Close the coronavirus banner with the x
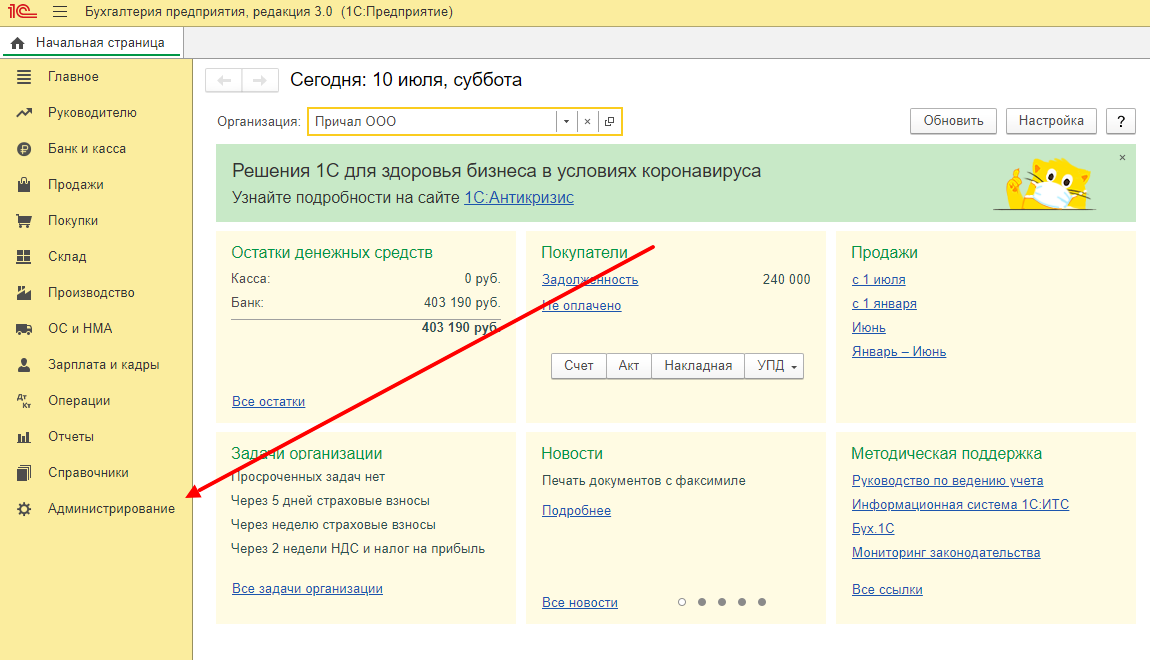Viewport: 1150px width, 660px height. click(1122, 158)
